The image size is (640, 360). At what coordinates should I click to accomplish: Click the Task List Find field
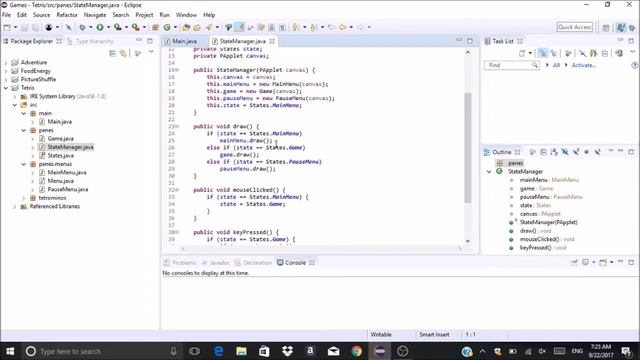(x=511, y=65)
